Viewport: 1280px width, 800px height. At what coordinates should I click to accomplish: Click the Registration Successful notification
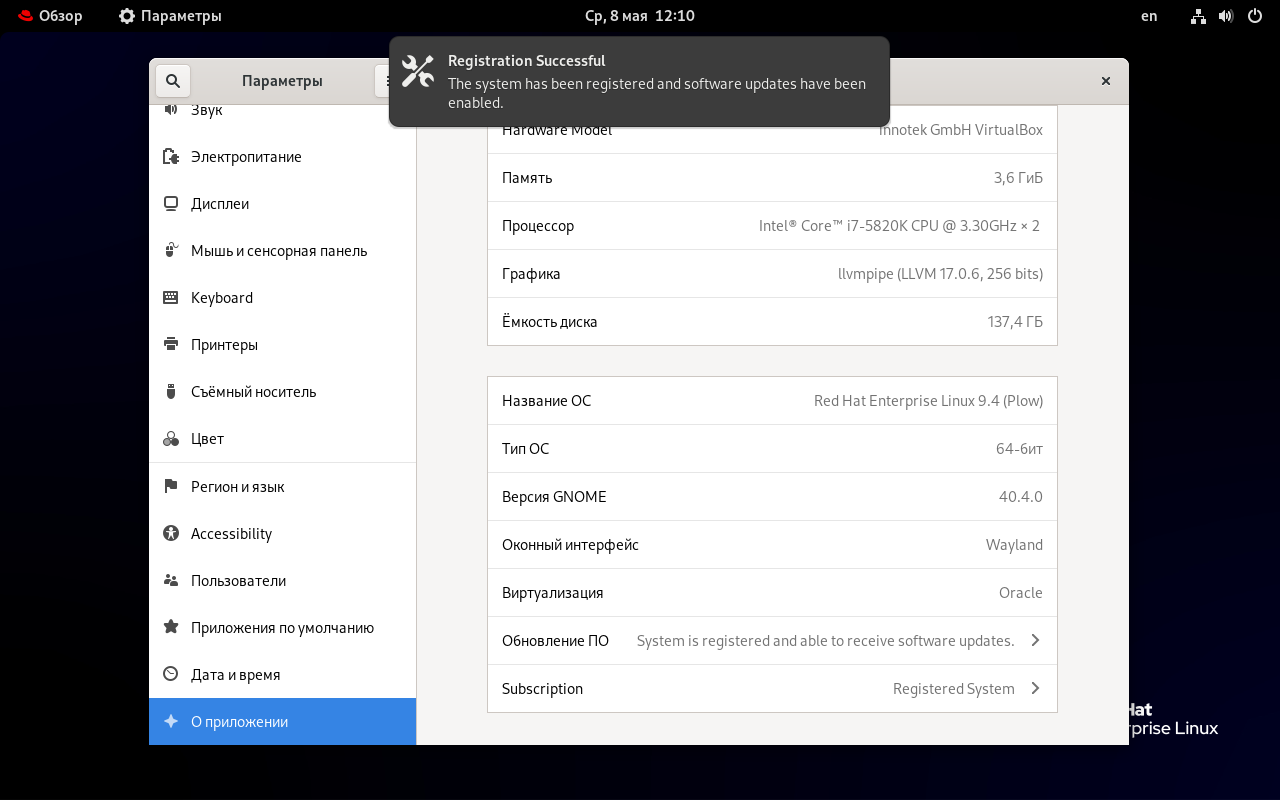(x=639, y=82)
